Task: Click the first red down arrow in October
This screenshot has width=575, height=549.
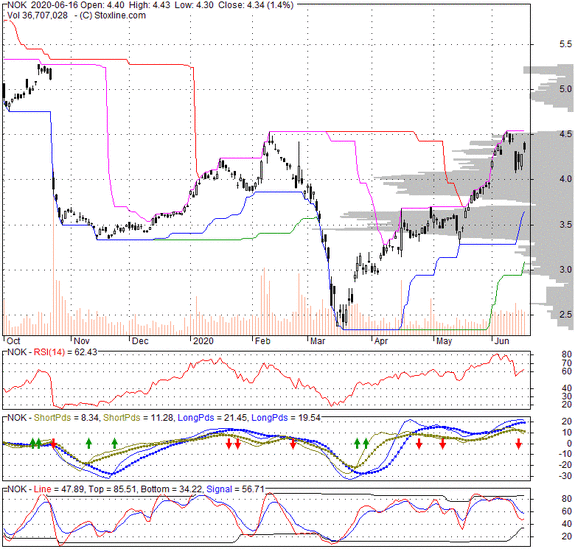Action: tap(53, 444)
